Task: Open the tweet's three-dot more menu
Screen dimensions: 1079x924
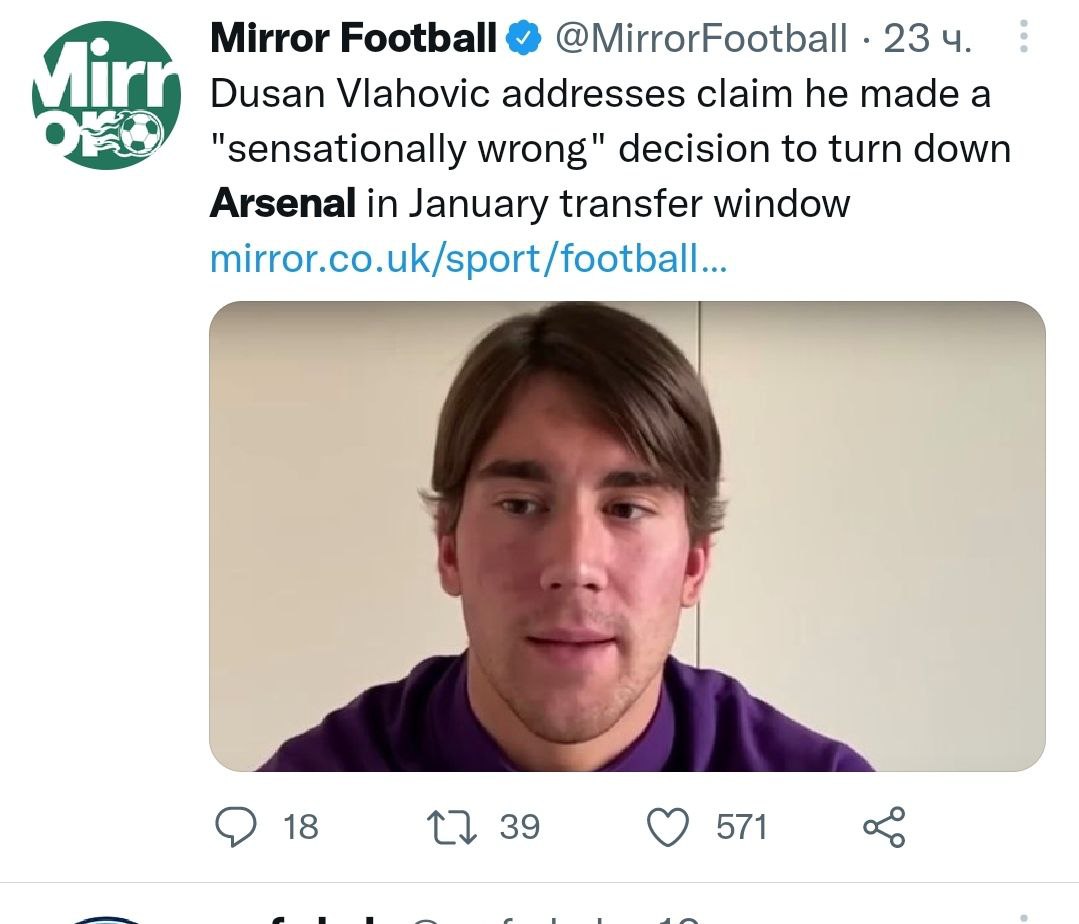Action: tap(1023, 38)
